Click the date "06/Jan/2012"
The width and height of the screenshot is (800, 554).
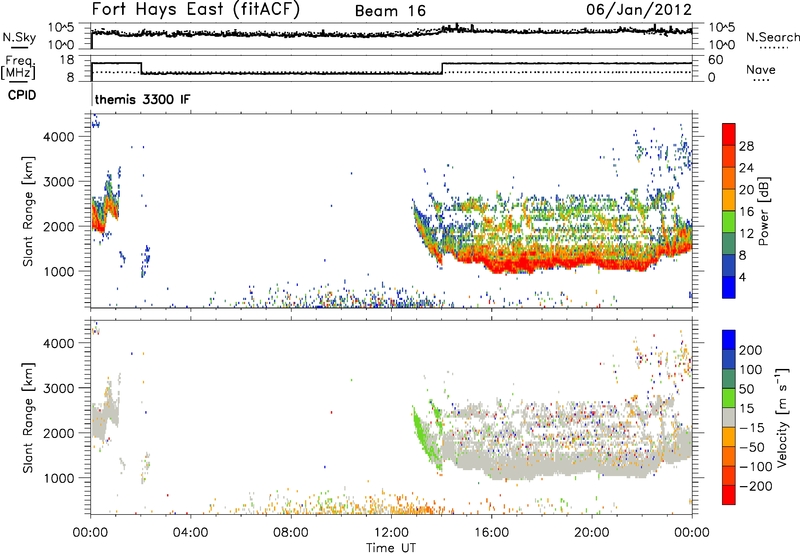(x=639, y=10)
